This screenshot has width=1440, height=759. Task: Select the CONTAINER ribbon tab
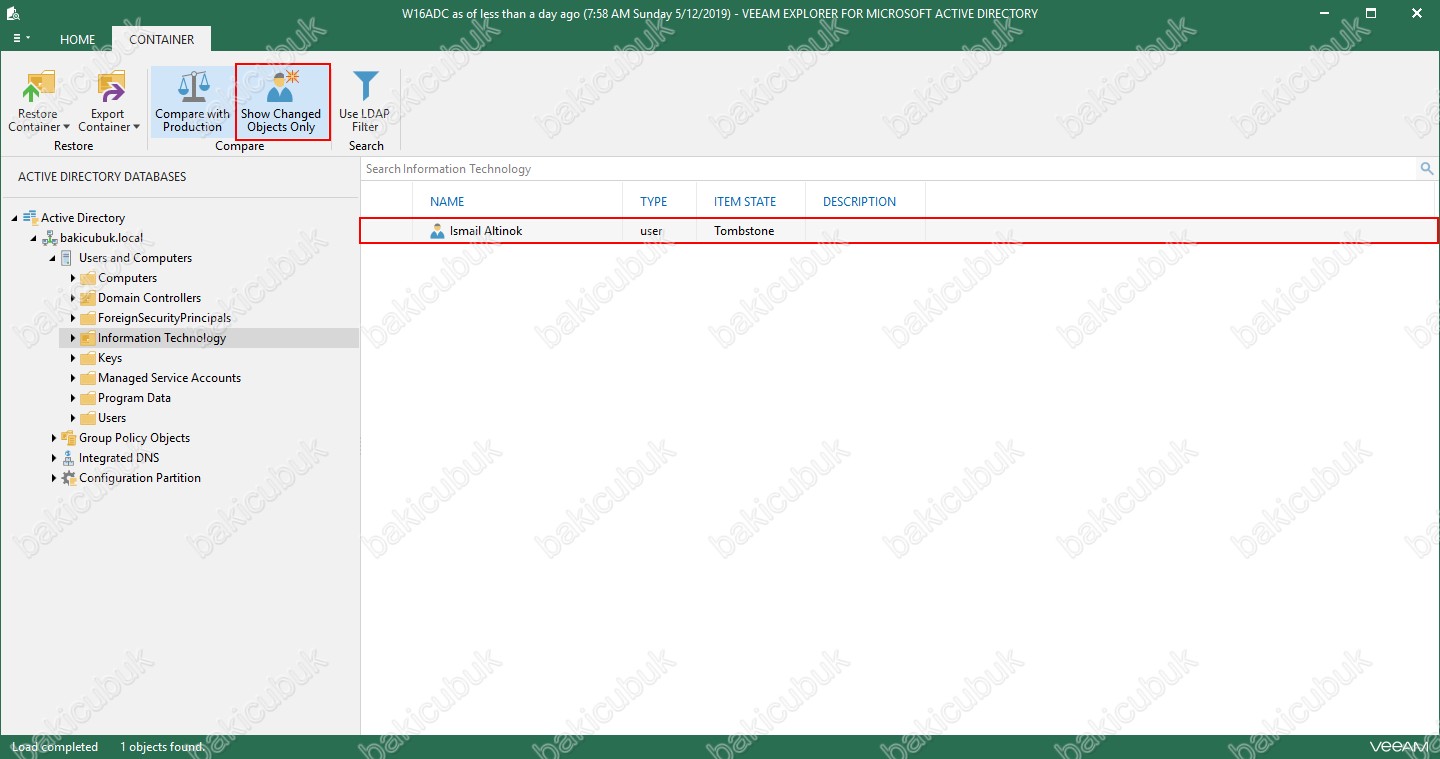[161, 39]
